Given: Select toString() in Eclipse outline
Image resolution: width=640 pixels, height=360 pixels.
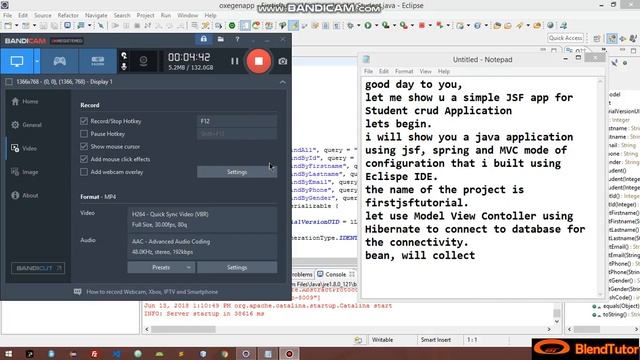Looking at the screenshot, I should click(x=615, y=314).
